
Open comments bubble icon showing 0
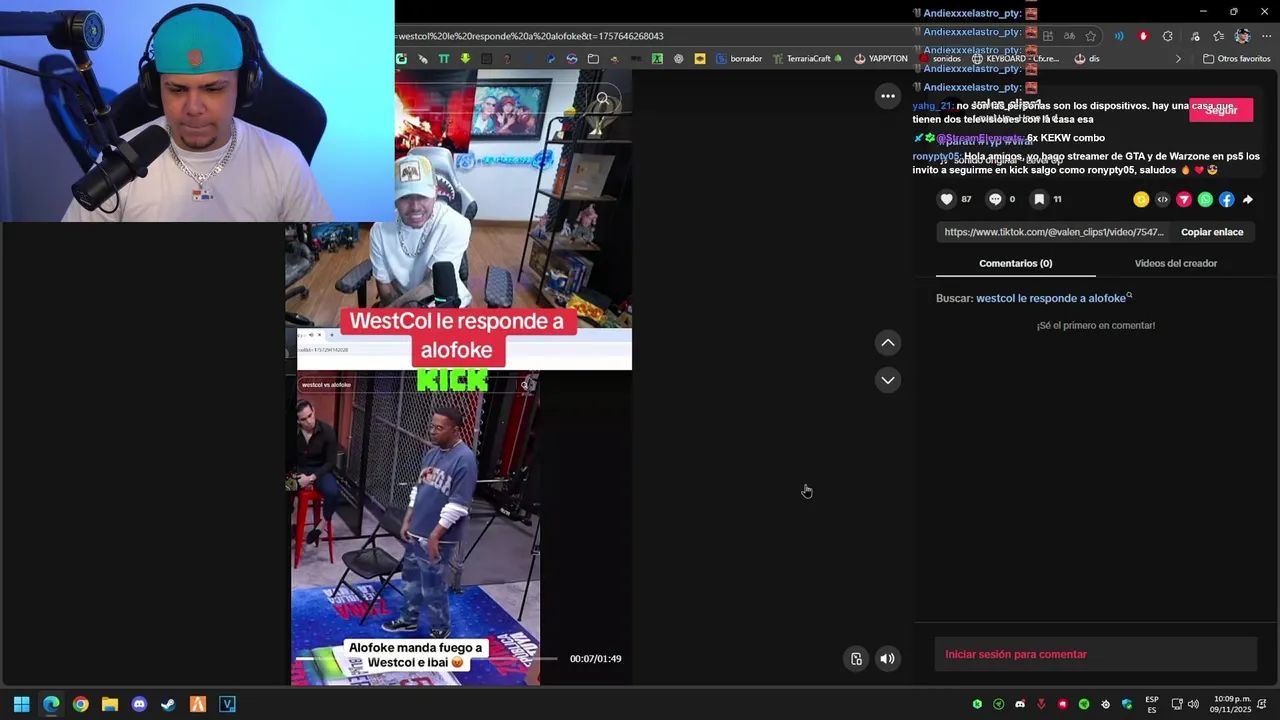click(994, 199)
